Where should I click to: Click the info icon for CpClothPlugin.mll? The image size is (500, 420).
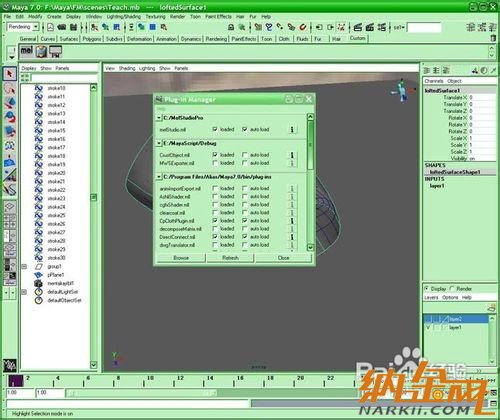[x=292, y=221]
